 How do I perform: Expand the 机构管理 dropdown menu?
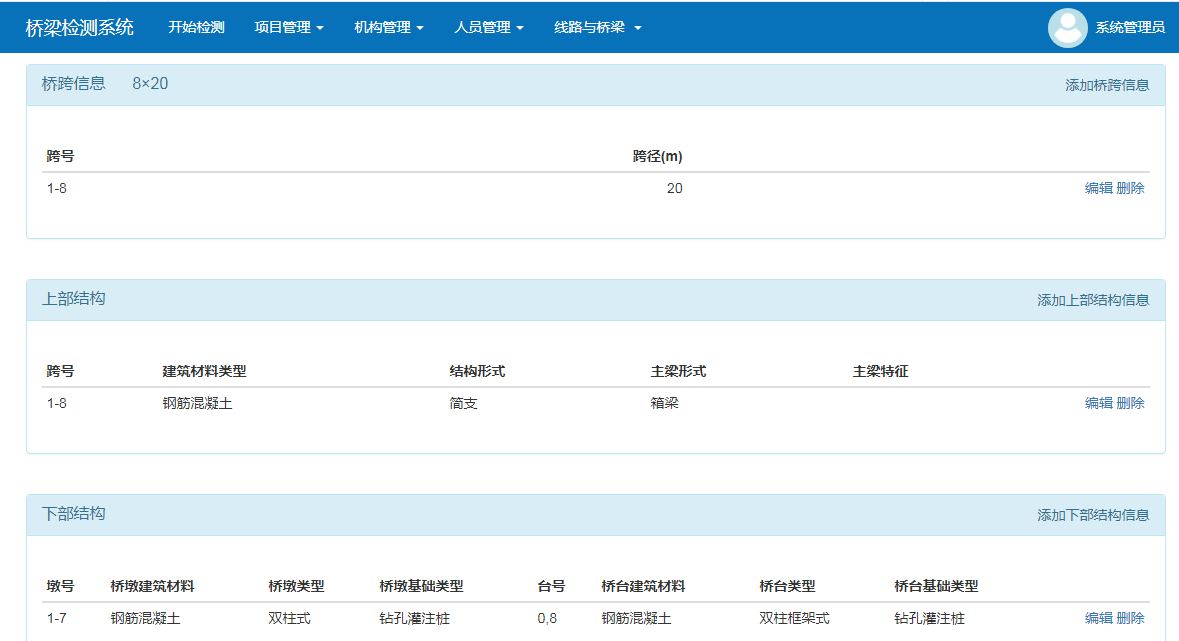point(388,28)
